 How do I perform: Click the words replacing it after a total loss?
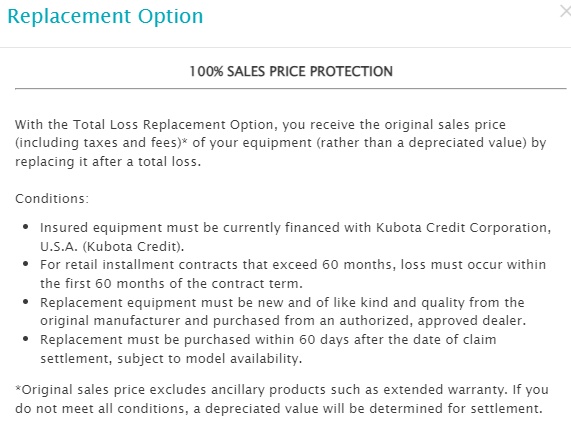click(108, 161)
